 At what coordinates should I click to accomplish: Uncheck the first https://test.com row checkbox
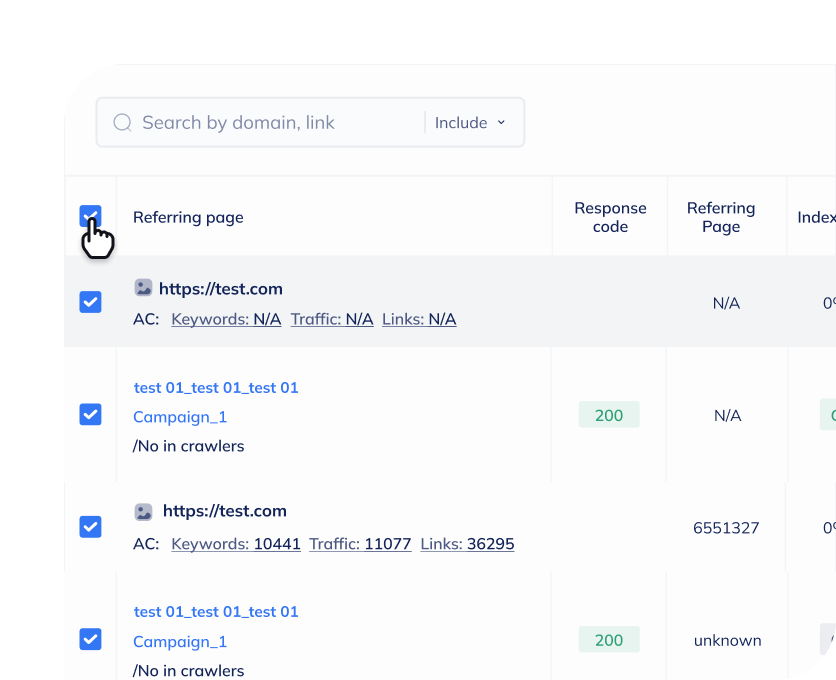point(90,302)
